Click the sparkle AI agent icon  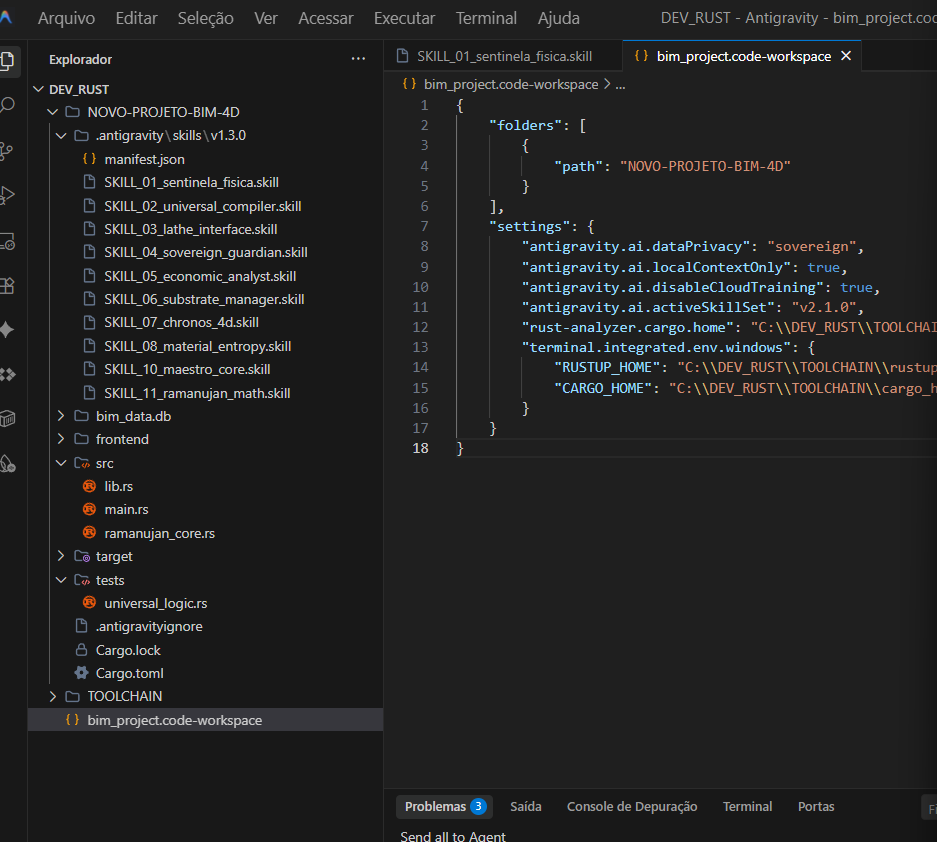point(8,329)
